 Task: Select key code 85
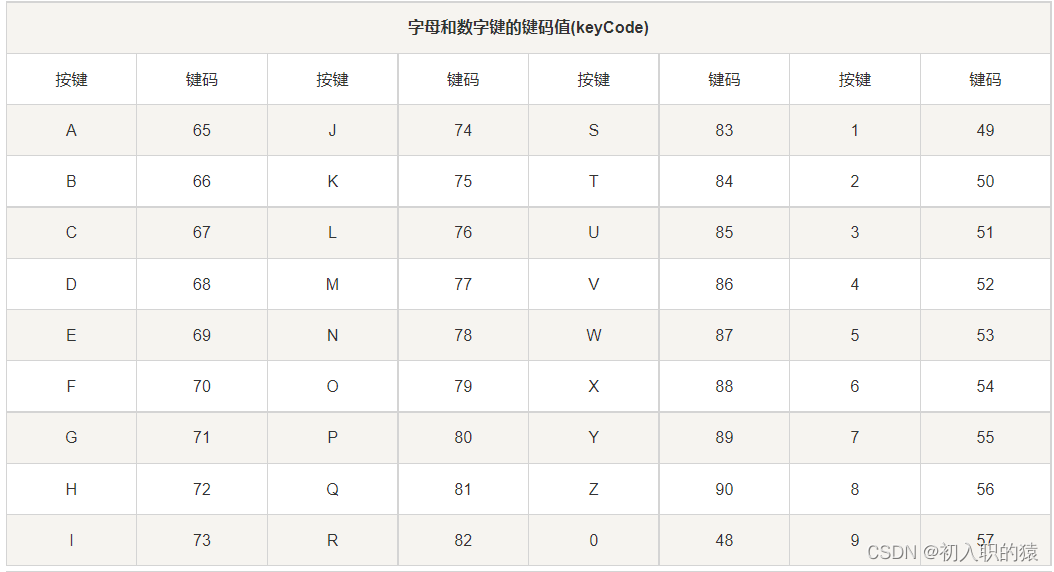(x=724, y=233)
